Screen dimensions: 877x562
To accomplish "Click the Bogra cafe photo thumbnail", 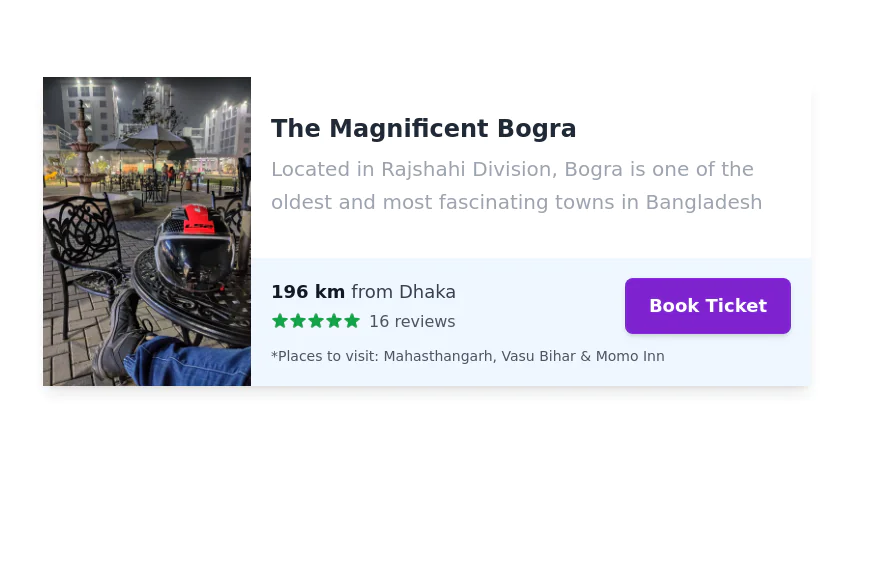I will coord(147,231).
